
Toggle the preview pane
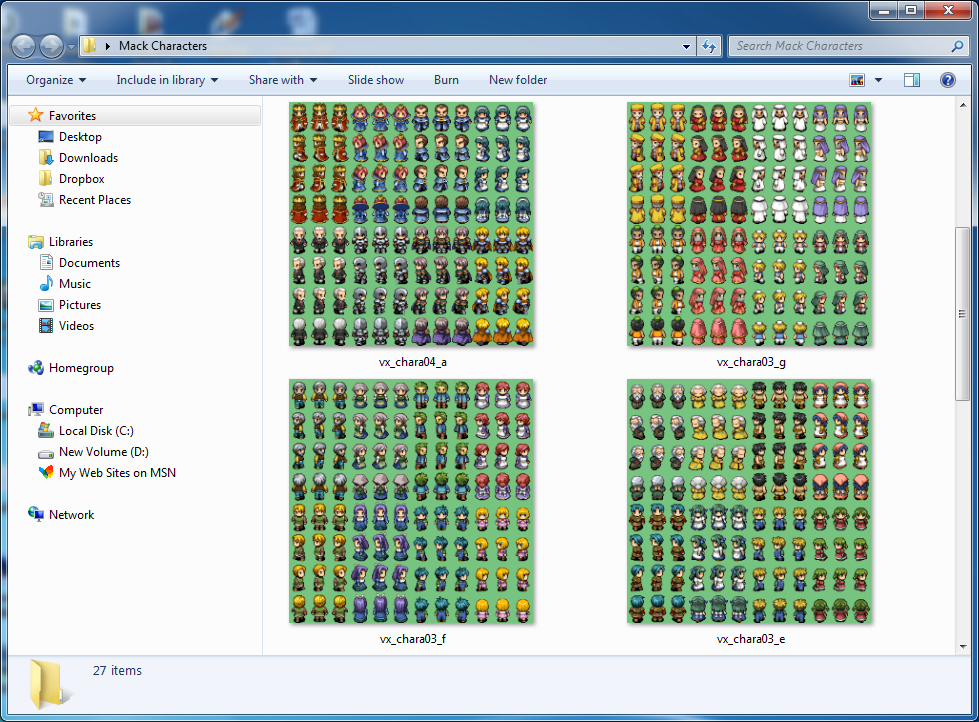(912, 80)
